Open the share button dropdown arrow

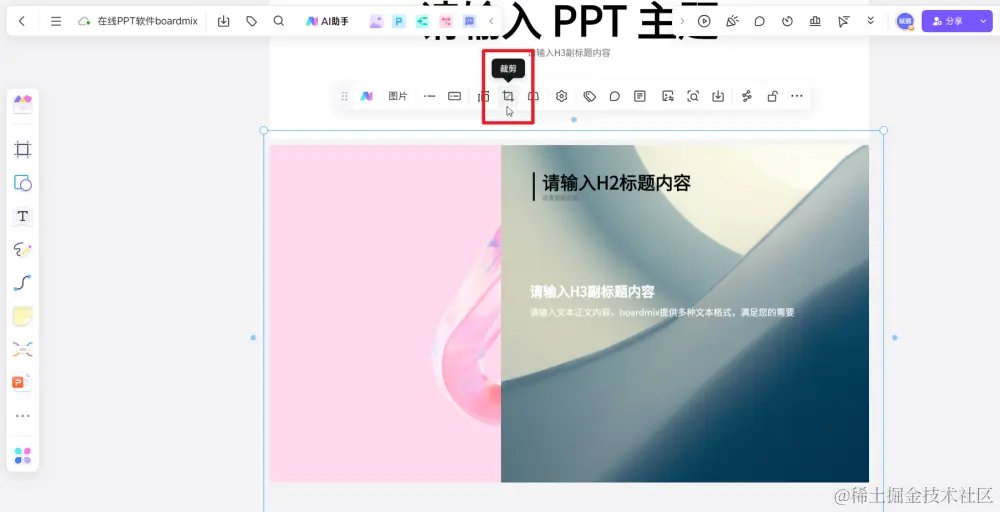tap(983, 21)
